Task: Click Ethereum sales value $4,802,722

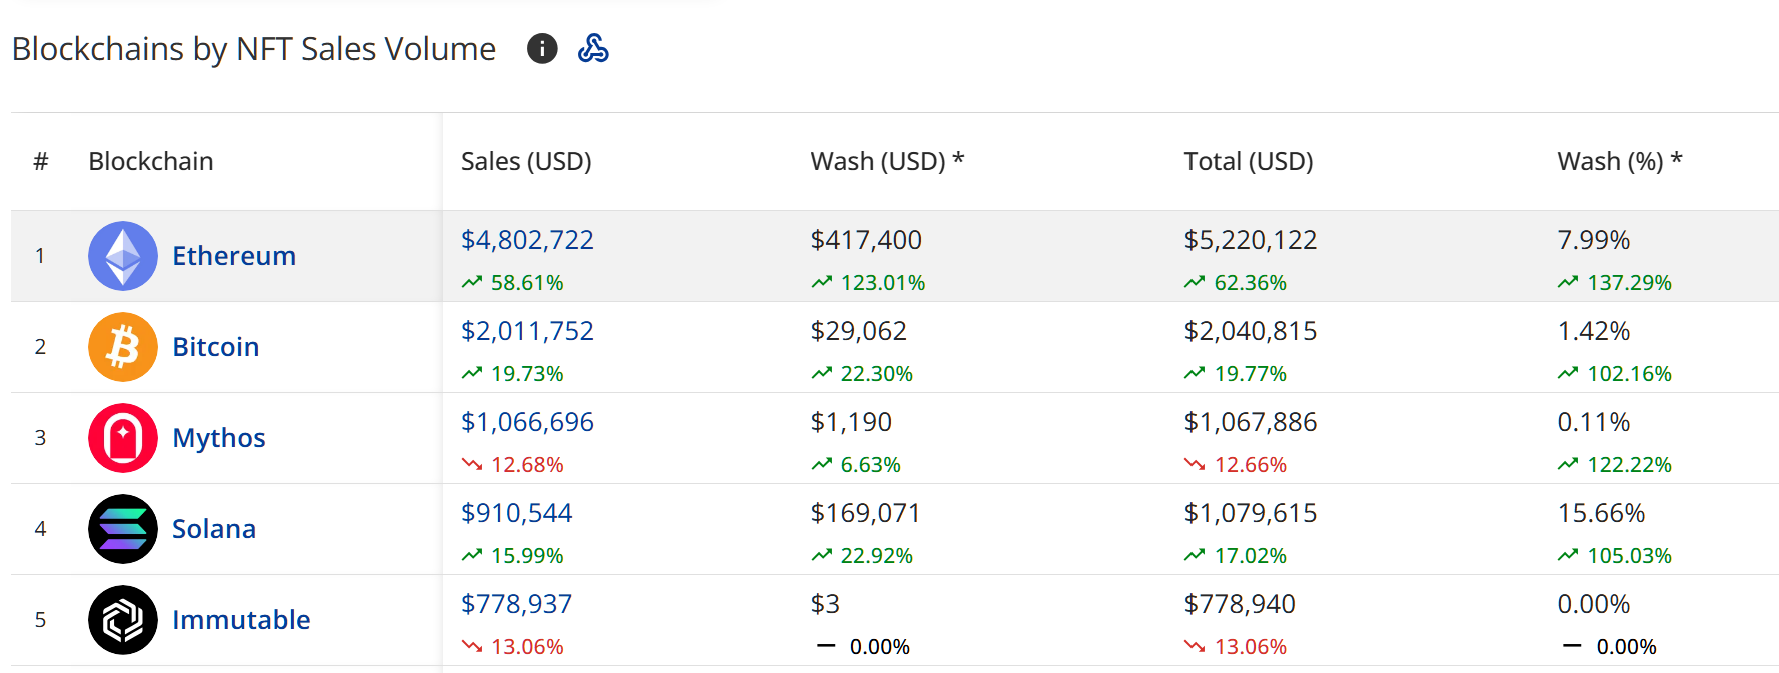Action: [527, 240]
